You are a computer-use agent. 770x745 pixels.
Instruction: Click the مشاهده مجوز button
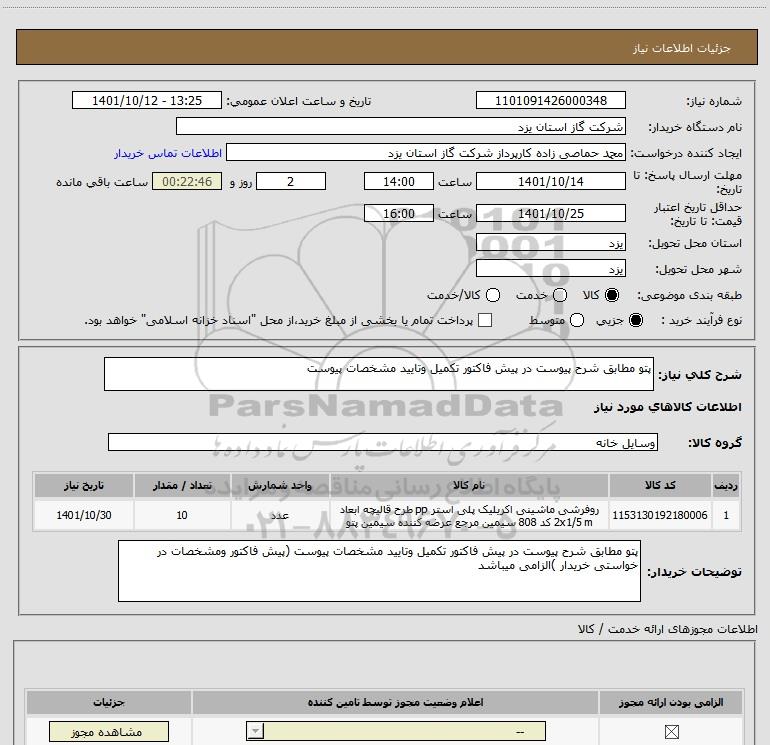pyautogui.click(x=109, y=732)
